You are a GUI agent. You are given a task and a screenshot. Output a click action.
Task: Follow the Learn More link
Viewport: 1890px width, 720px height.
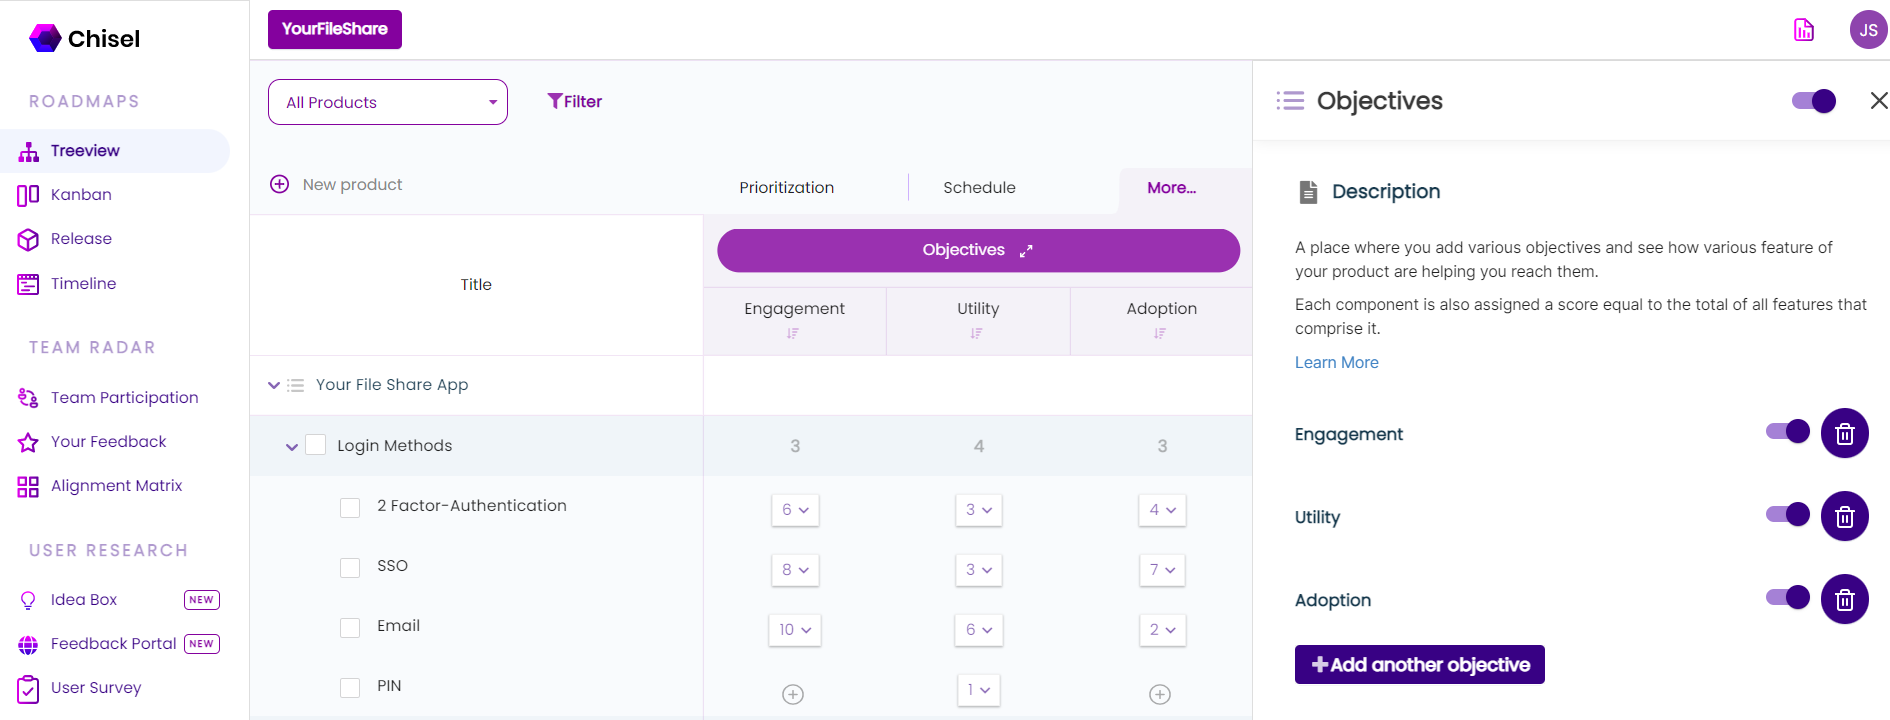(1336, 363)
